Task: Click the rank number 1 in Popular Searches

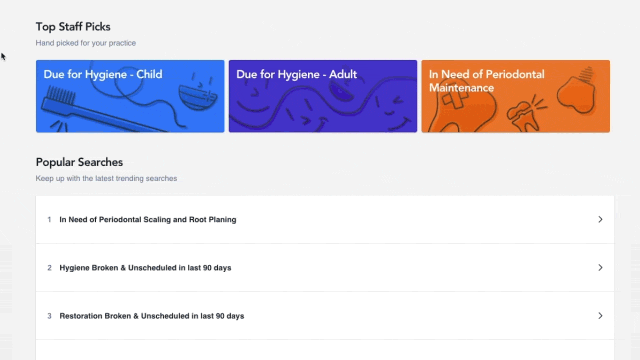Action: (49, 220)
